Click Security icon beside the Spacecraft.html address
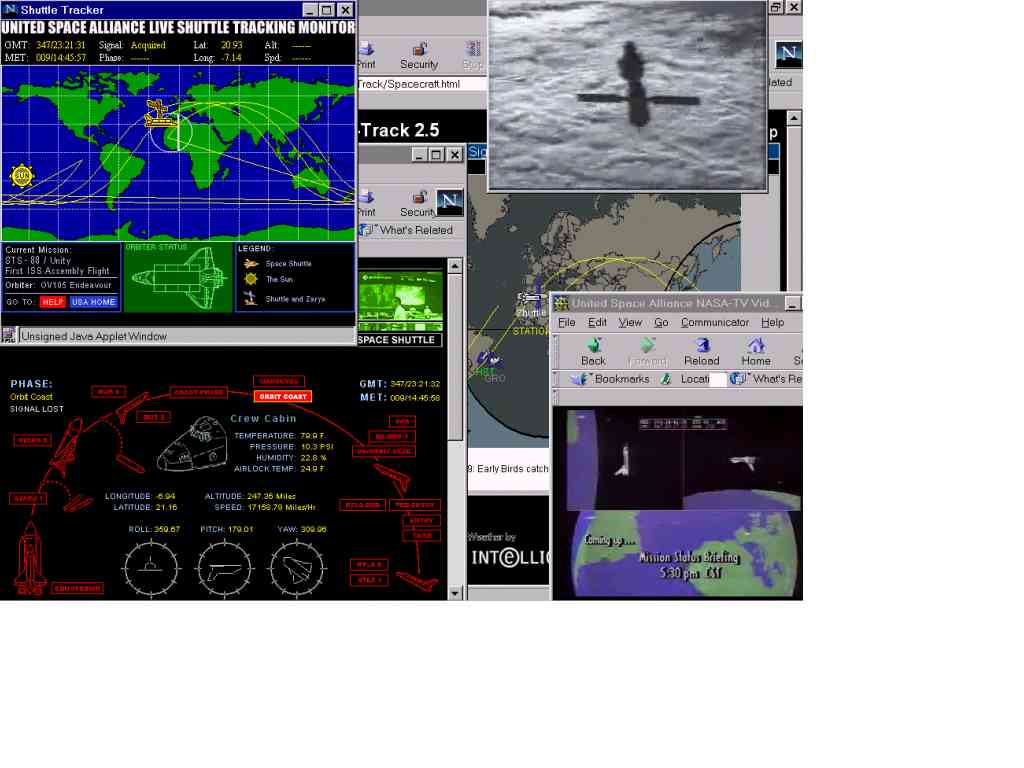The width and height of the screenshot is (1024, 768). tap(419, 56)
